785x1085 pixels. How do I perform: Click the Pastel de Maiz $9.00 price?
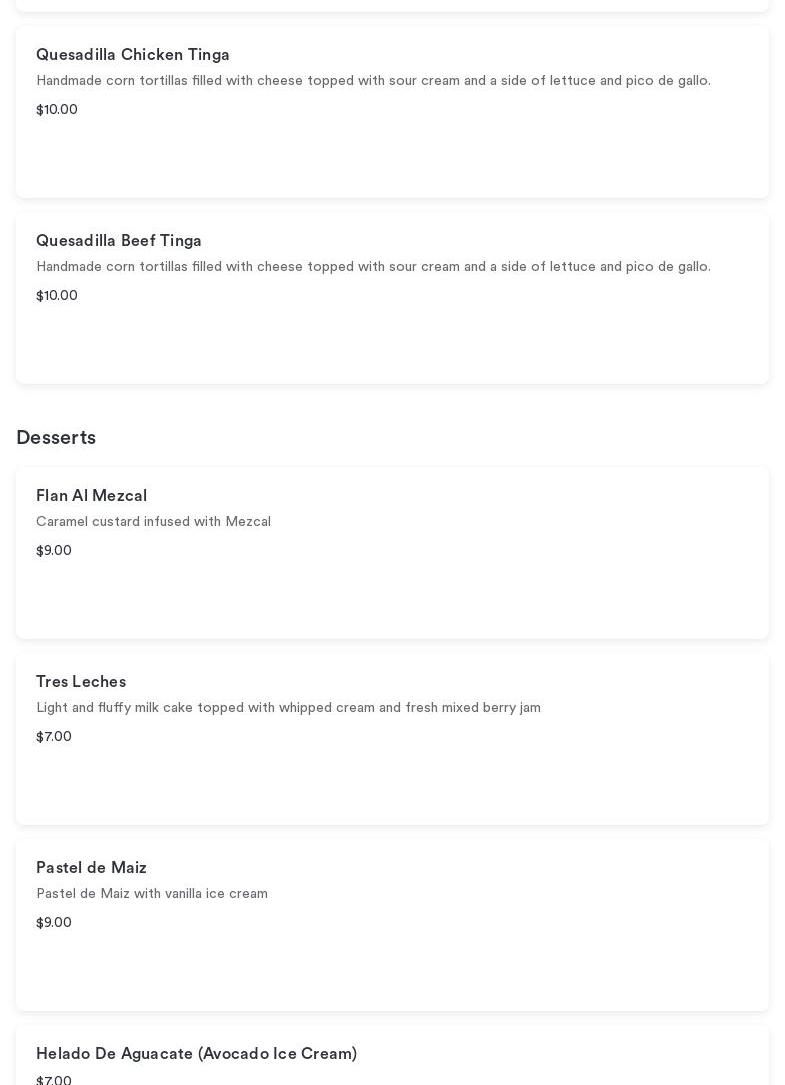(54, 923)
